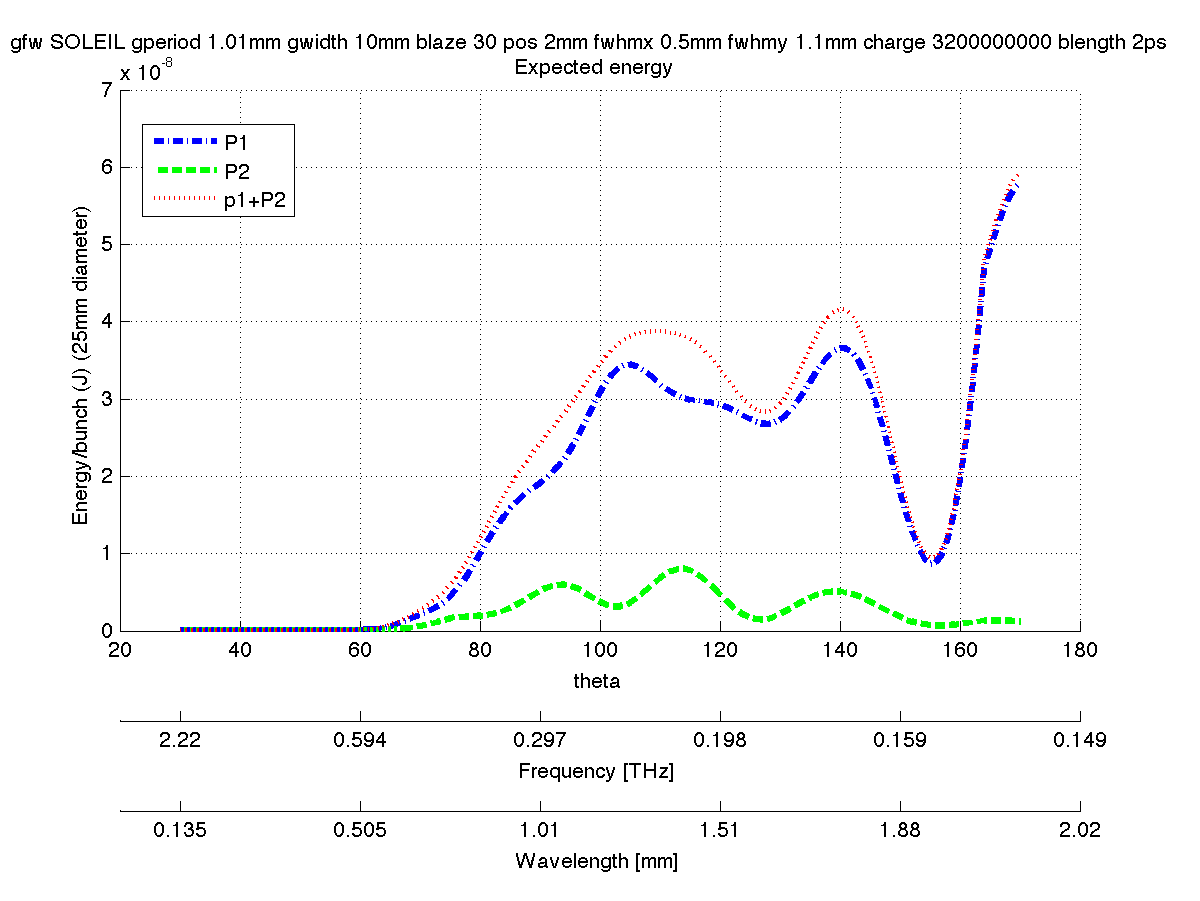Click frequency tick label 0.198
The image size is (1200, 901).
coord(720,741)
